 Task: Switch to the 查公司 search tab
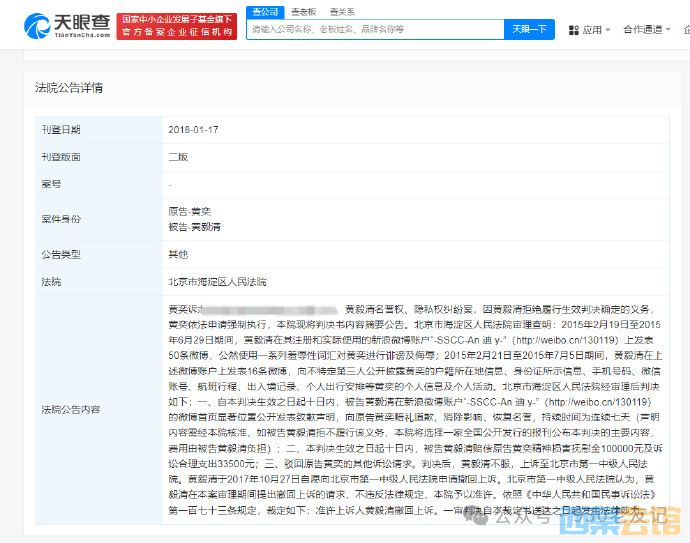click(x=265, y=11)
